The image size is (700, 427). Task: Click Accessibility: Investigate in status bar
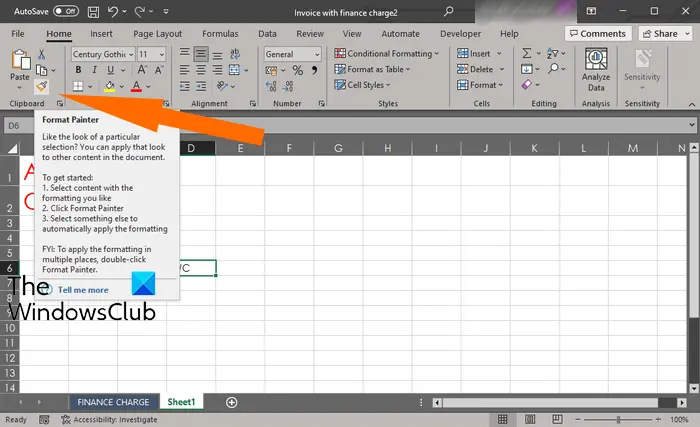pos(109,419)
